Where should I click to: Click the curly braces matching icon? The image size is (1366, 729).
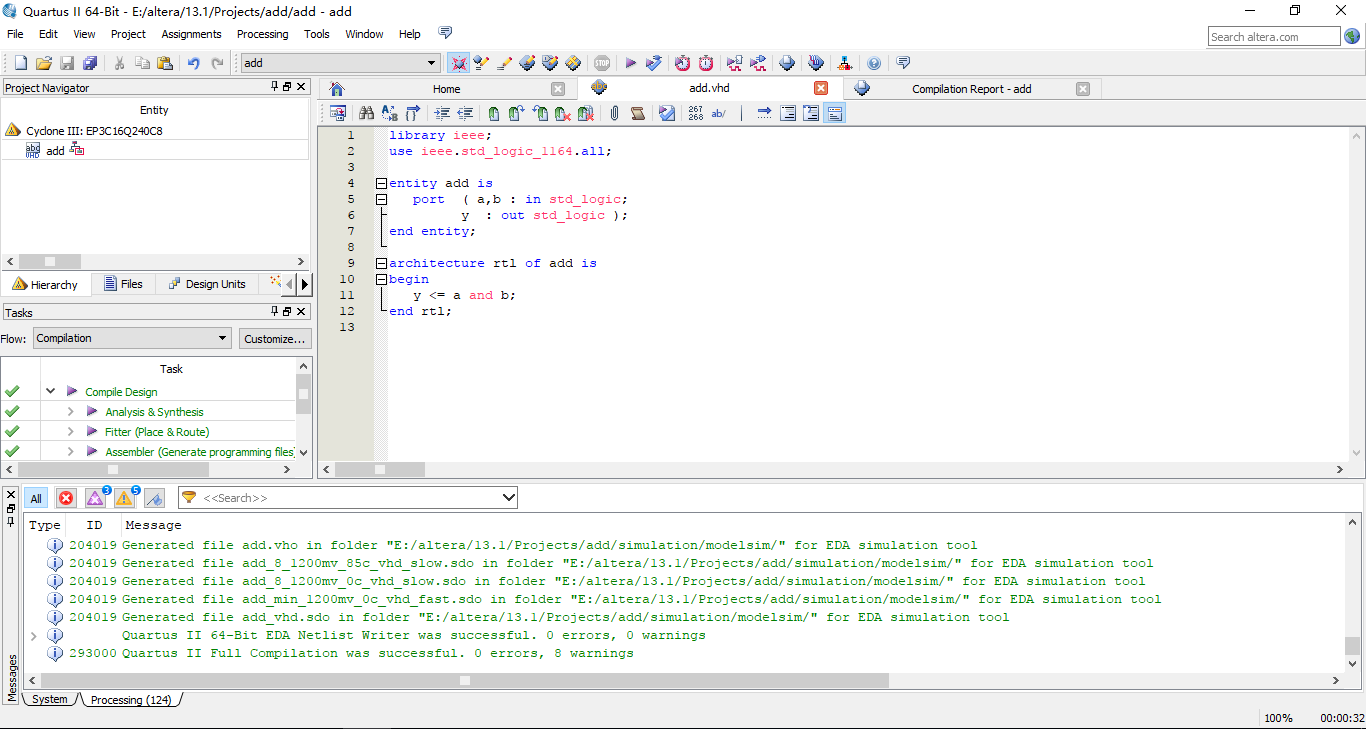tap(413, 113)
